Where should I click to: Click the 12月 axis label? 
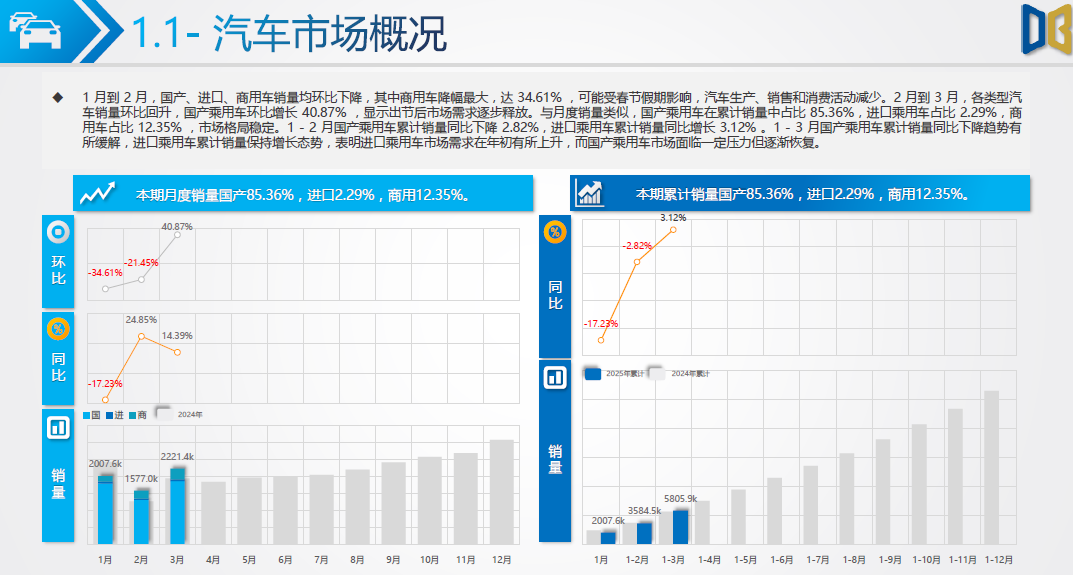(502, 560)
